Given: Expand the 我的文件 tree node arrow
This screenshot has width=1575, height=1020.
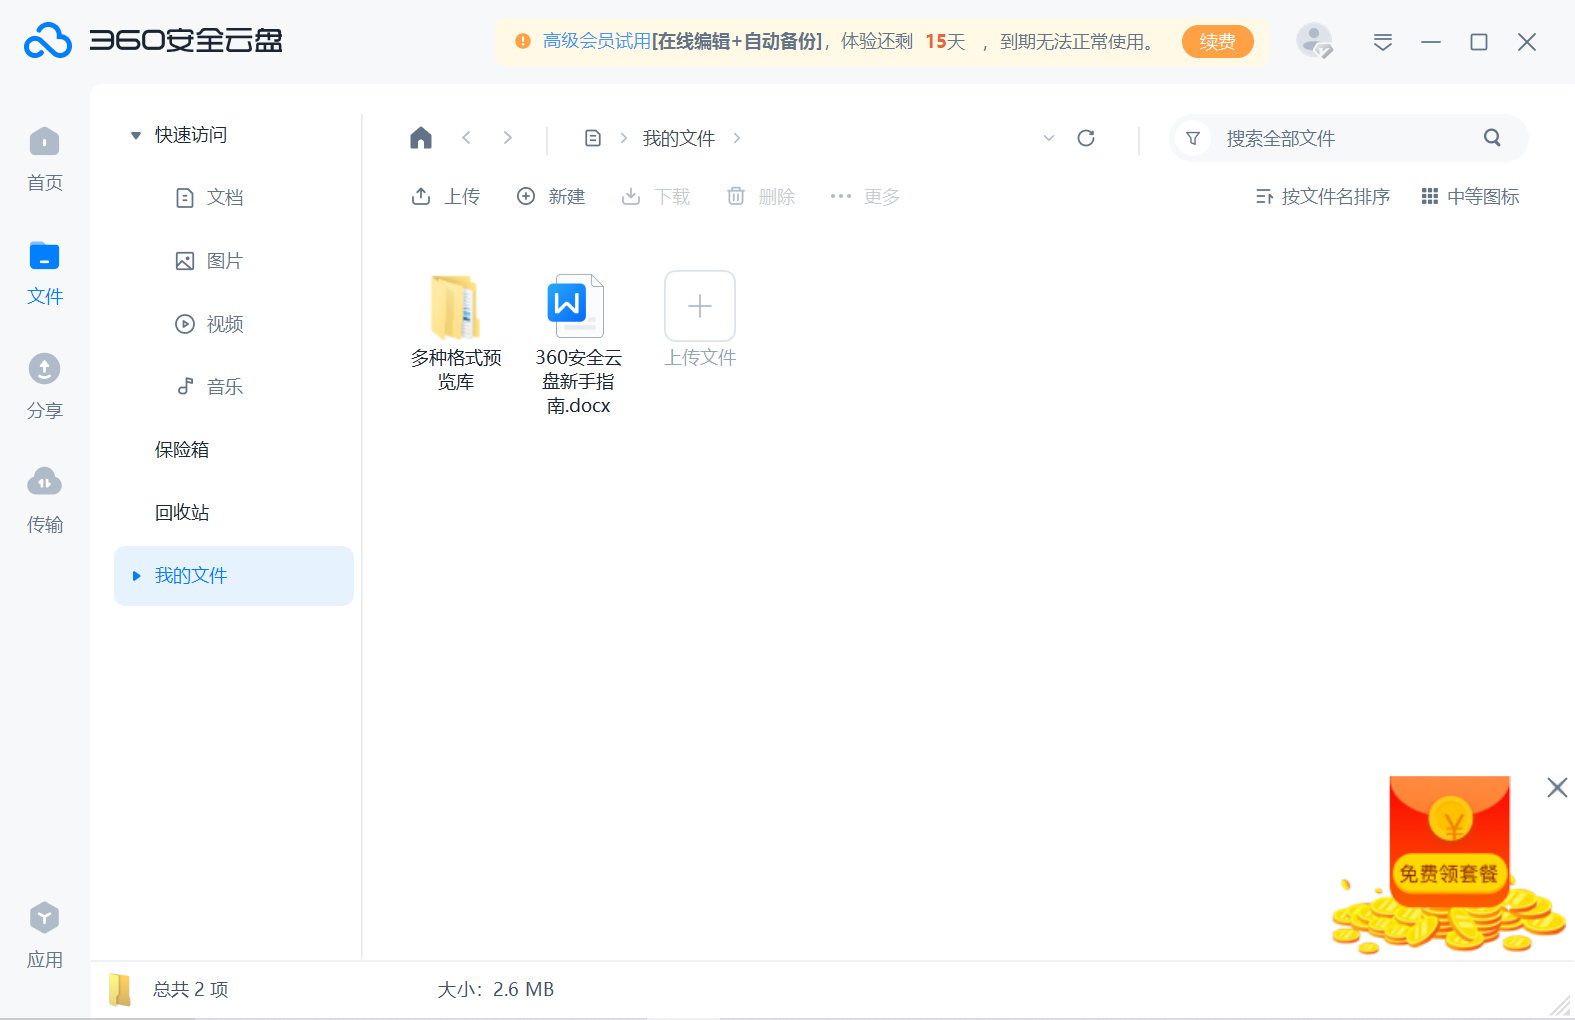Looking at the screenshot, I should pos(137,576).
